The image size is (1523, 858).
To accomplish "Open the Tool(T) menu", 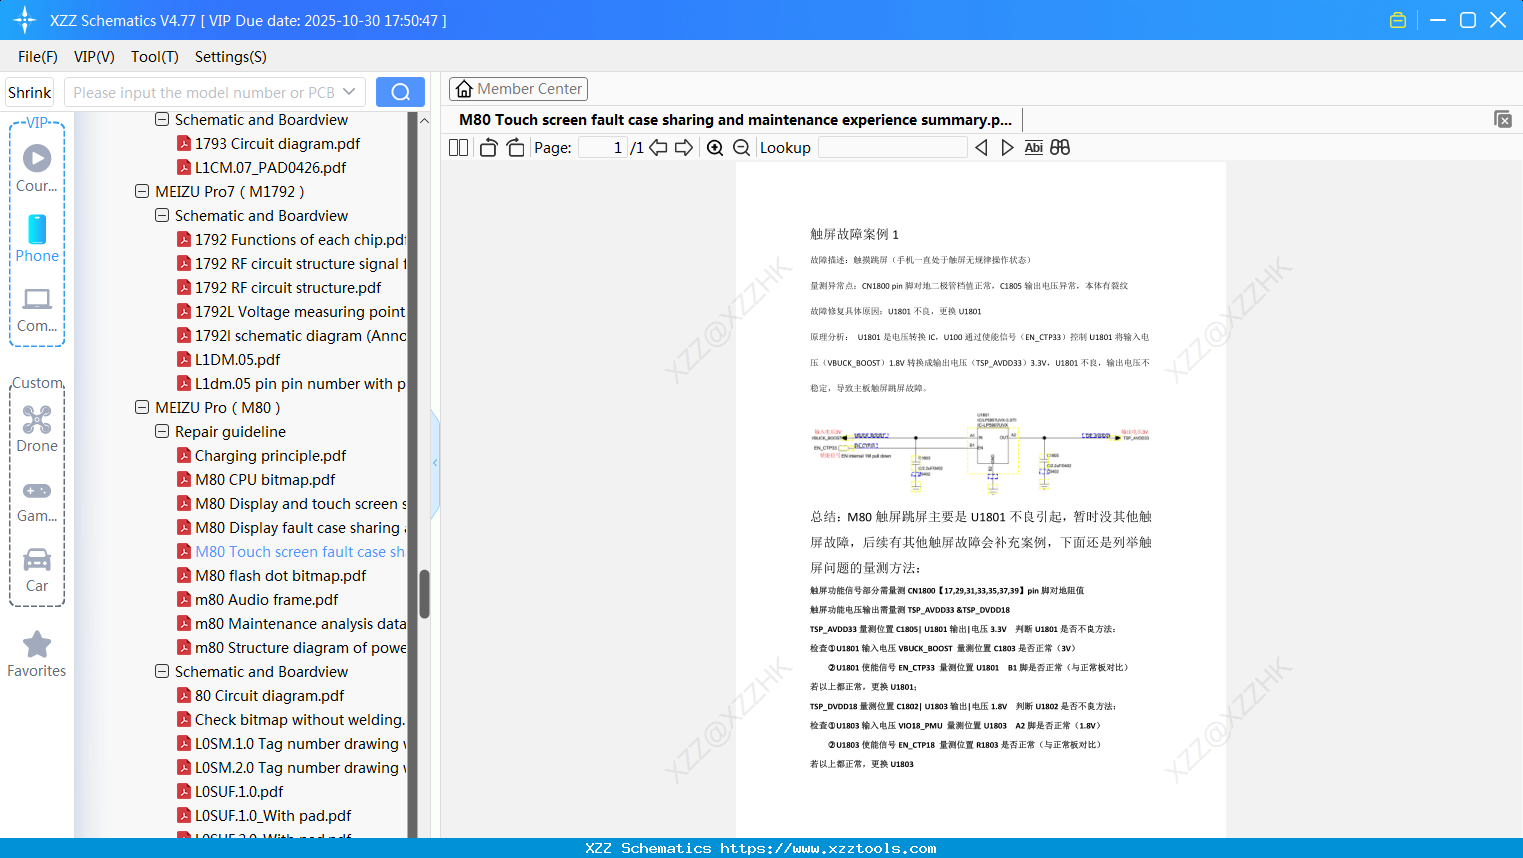I will 154,57.
